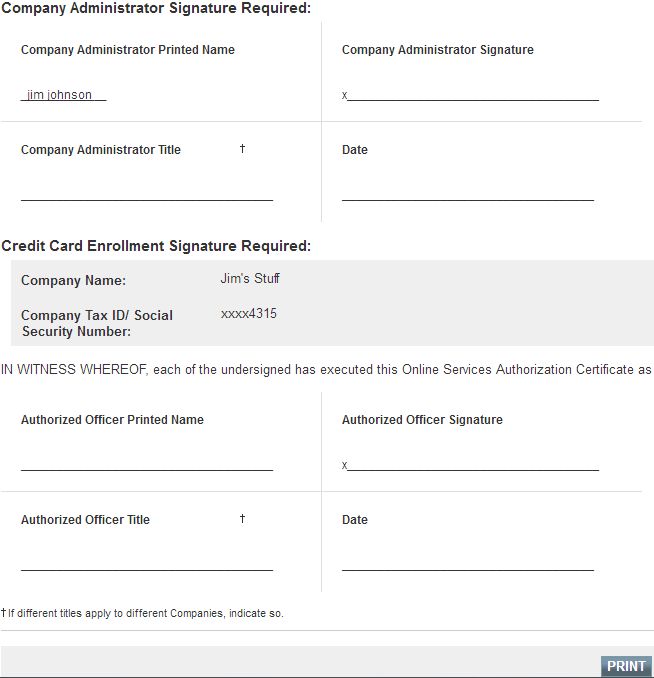Click the x mark on Authorized Officer Signature
The width and height of the screenshot is (654, 678).
344,465
